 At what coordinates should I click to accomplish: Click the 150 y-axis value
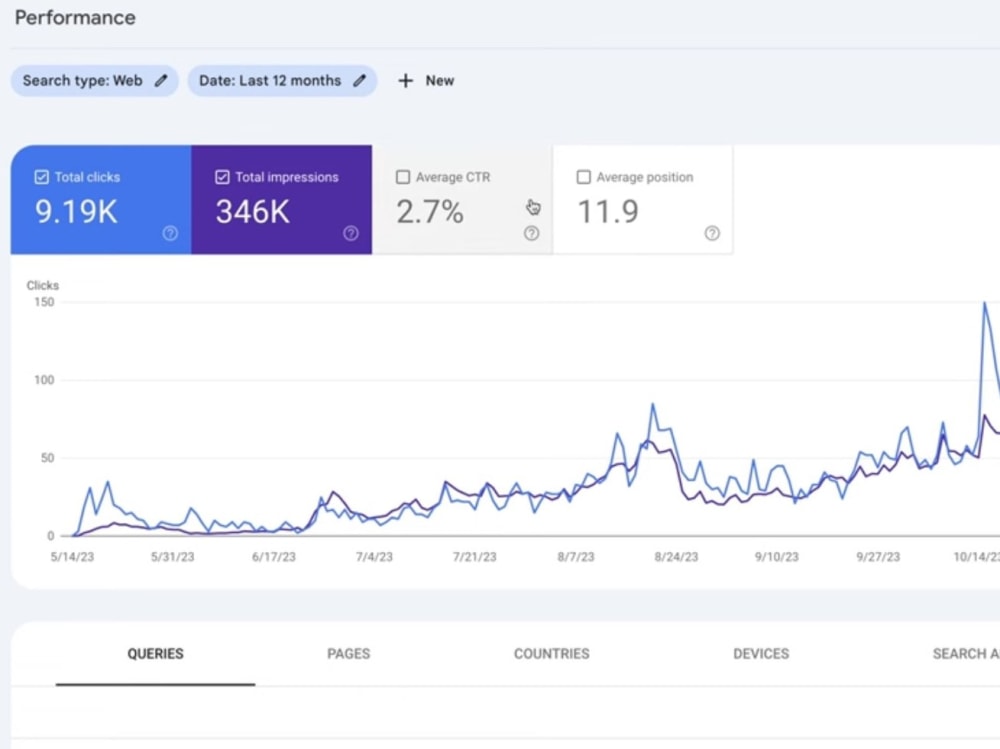pos(44,302)
